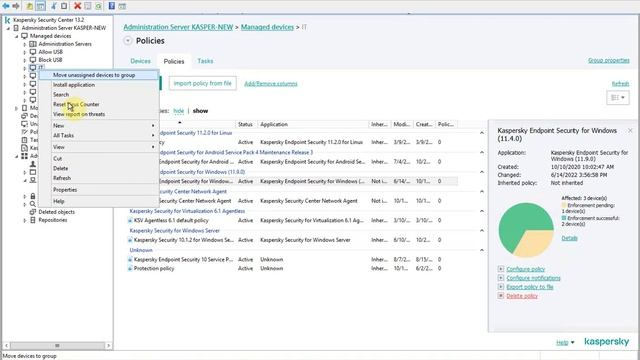Click the show inherited policies link
This screenshot has width=640, height=360.
tap(200, 111)
